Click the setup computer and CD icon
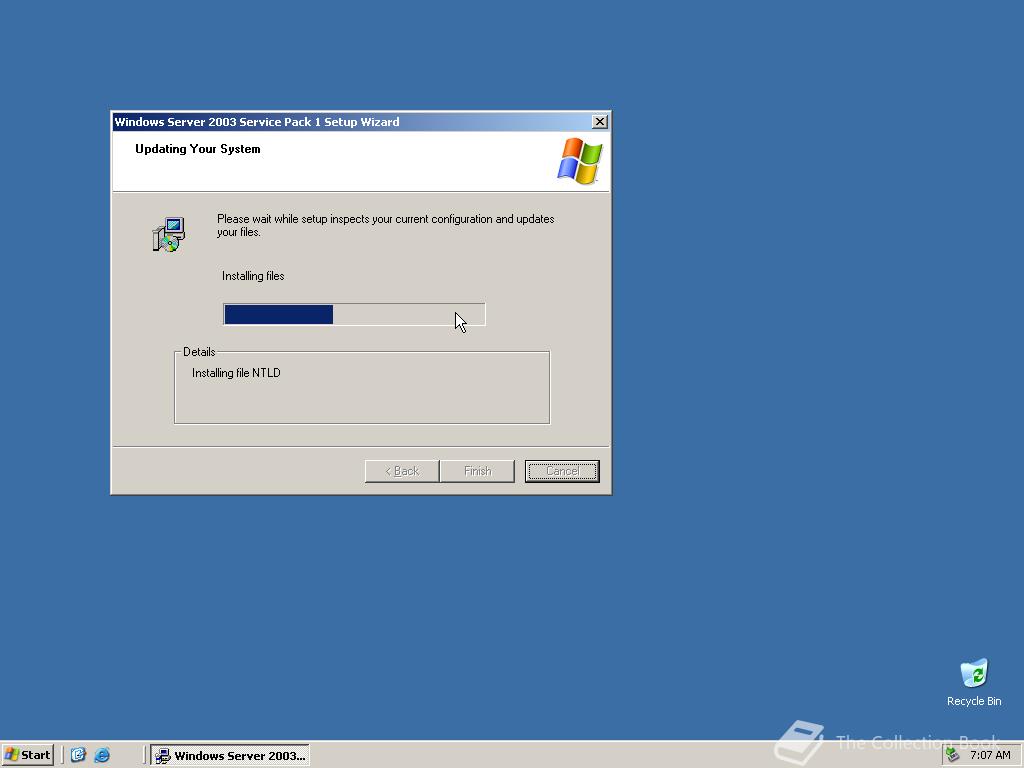Screen dimensions: 1024x768 coord(169,234)
